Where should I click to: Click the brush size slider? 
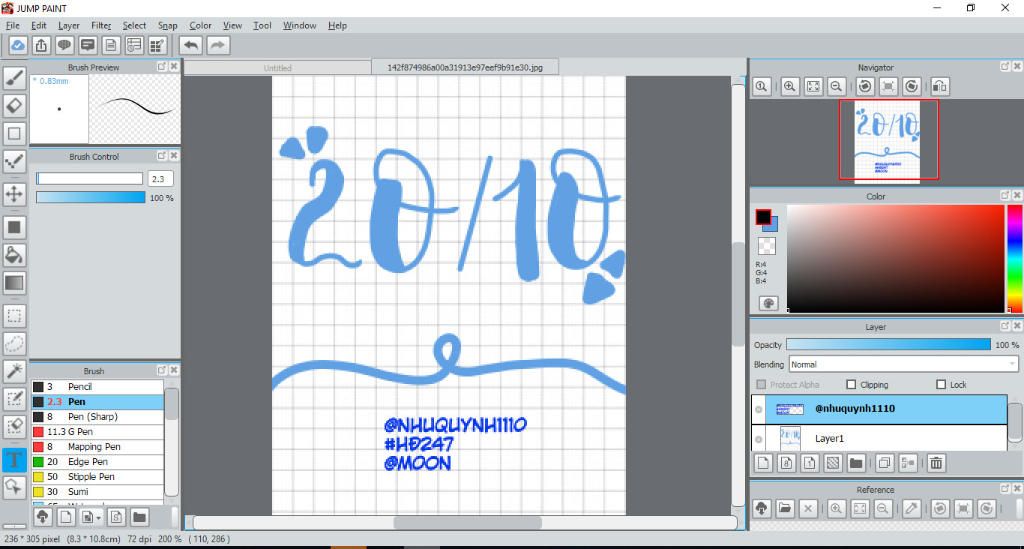(x=89, y=178)
